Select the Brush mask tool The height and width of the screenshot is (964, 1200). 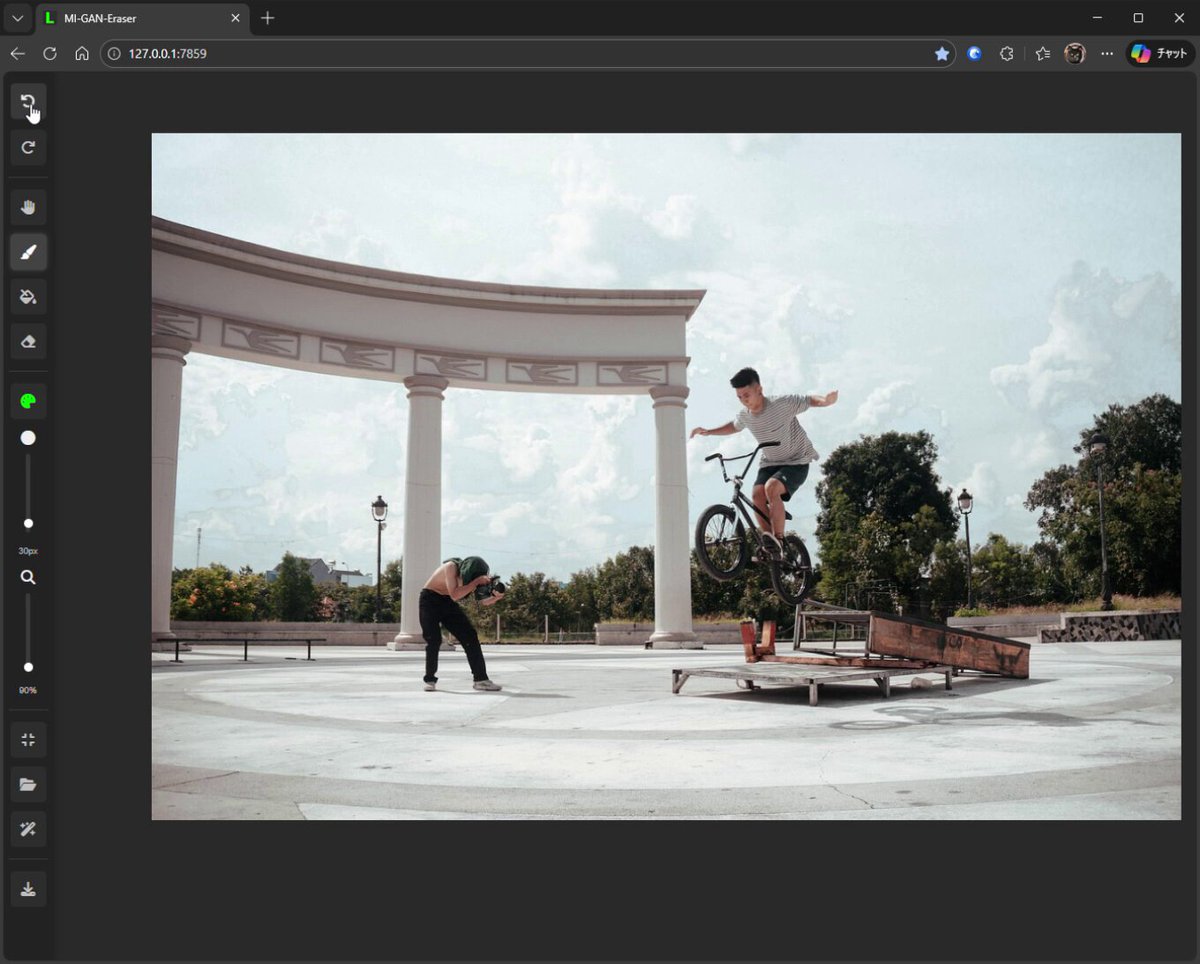pos(28,252)
